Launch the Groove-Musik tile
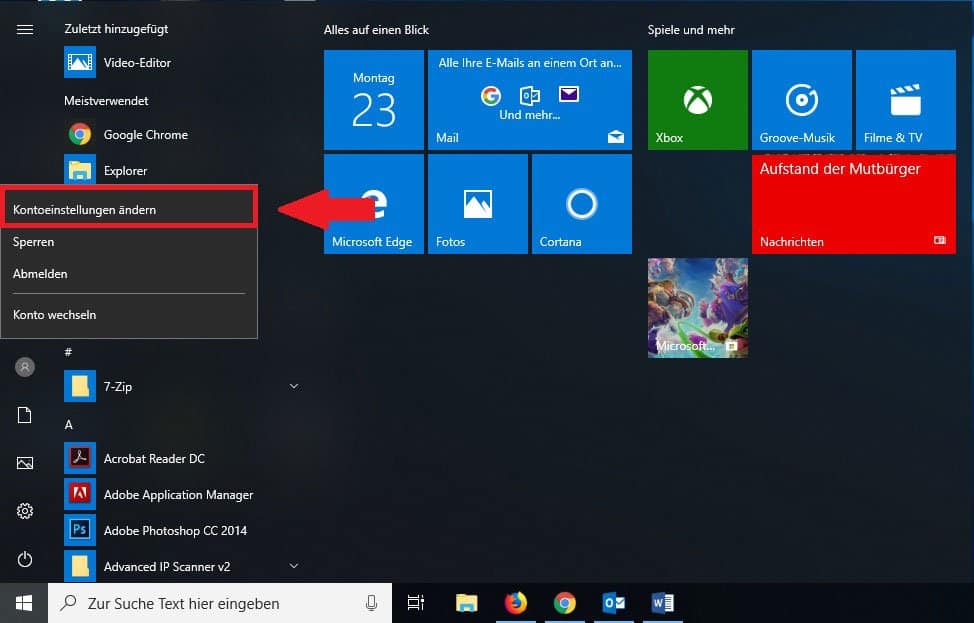The height and width of the screenshot is (623, 974). (x=801, y=100)
